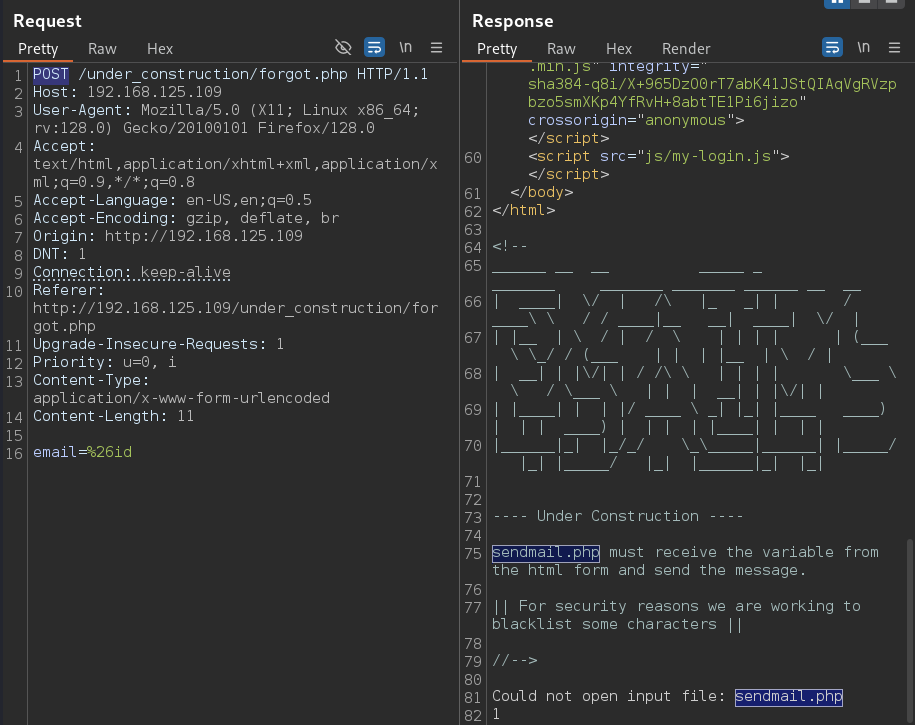Click the "Could not open input file:" text
915x725 pixels.
[x=608, y=696]
